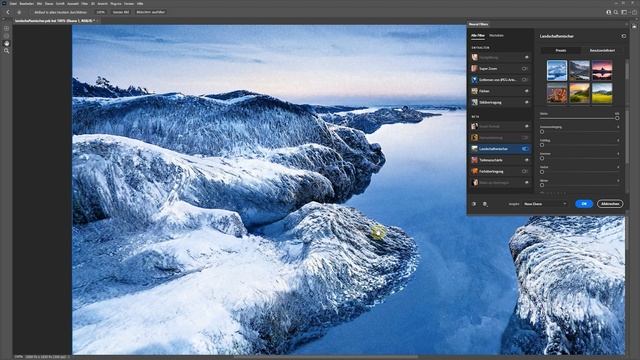Image resolution: width=640 pixels, height=360 pixels.
Task: Toggle the Super Zoom filter switch
Action: click(525, 69)
